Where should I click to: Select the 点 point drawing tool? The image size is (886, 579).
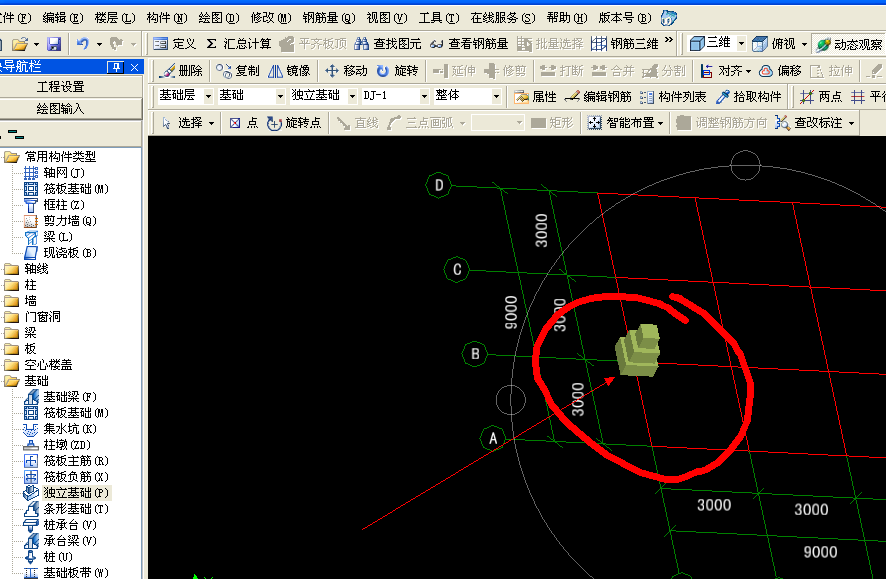pos(244,123)
